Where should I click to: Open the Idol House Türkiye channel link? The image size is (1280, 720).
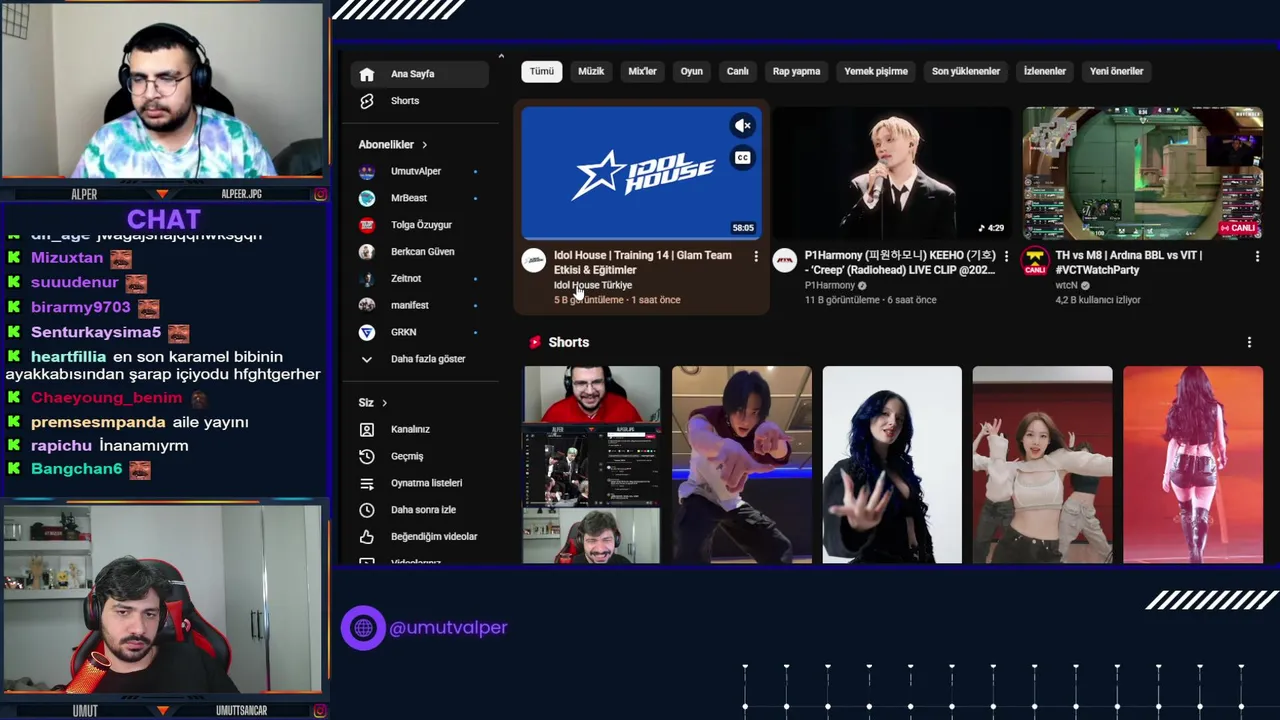coord(593,285)
